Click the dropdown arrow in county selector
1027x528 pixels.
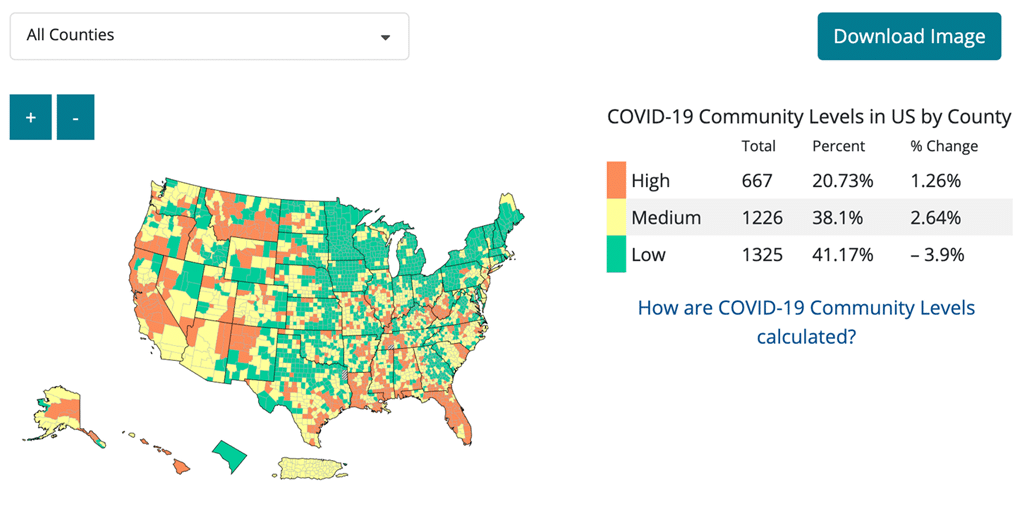pyautogui.click(x=386, y=37)
